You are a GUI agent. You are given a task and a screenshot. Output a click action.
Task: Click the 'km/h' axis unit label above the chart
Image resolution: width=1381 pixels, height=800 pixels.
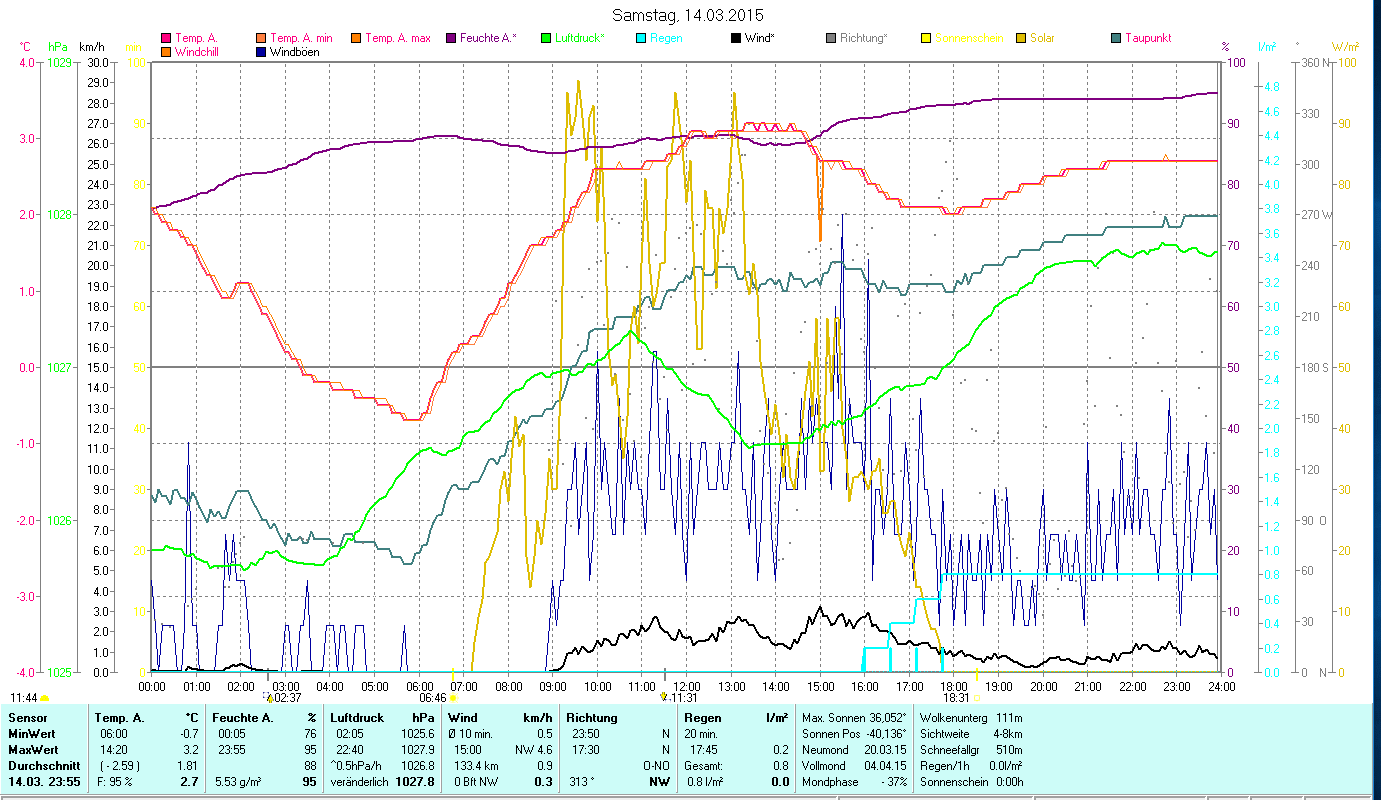click(x=91, y=47)
